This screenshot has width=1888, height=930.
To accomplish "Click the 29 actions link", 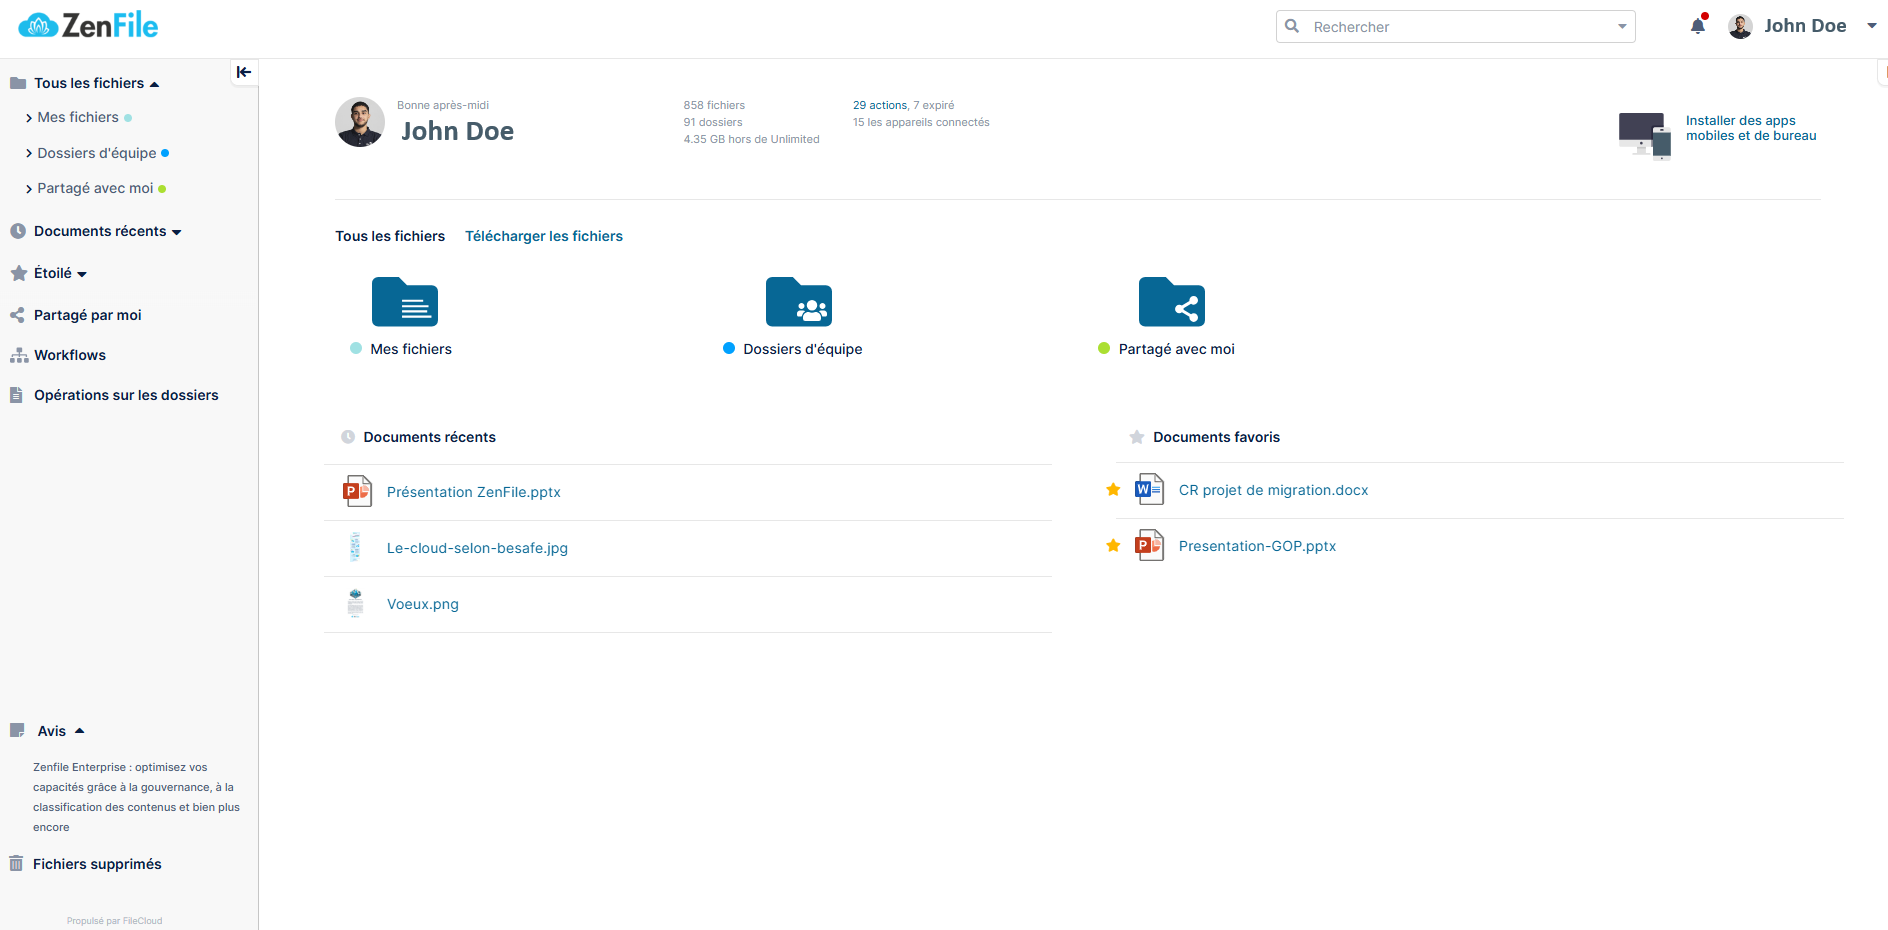I will (x=880, y=105).
